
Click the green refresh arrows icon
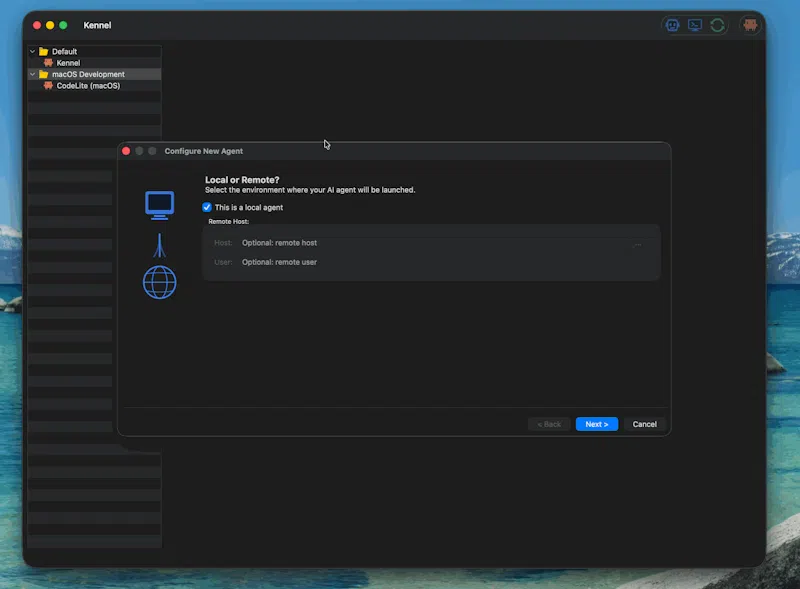coord(717,25)
